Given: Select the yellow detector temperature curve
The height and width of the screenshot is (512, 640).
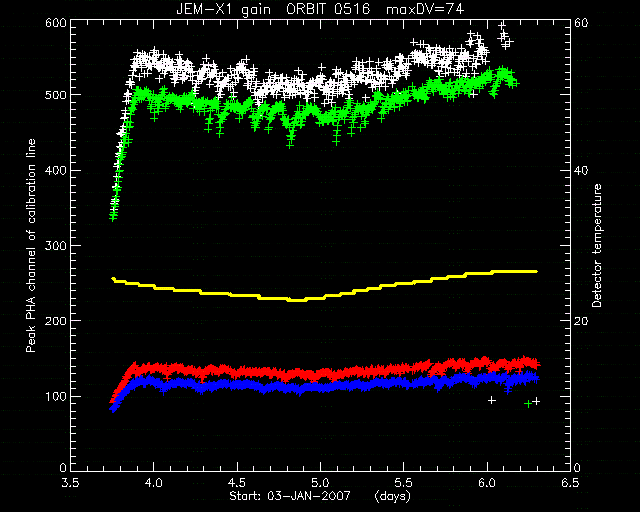Looking at the screenshot, I should tap(324, 286).
